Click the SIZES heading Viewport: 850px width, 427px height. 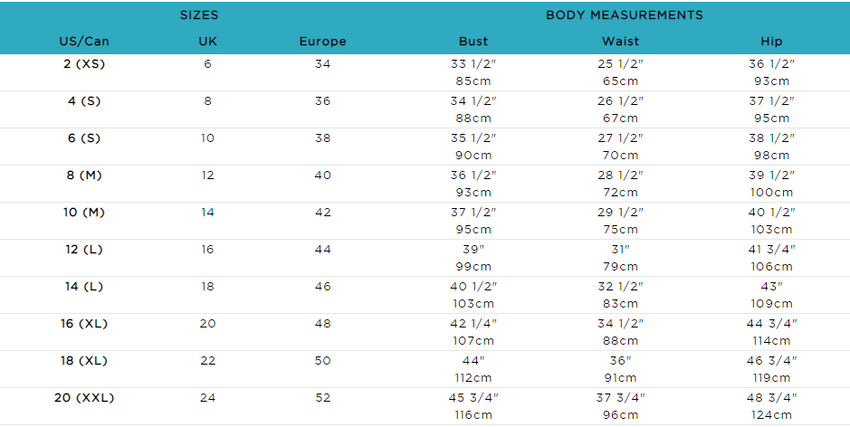[199, 15]
